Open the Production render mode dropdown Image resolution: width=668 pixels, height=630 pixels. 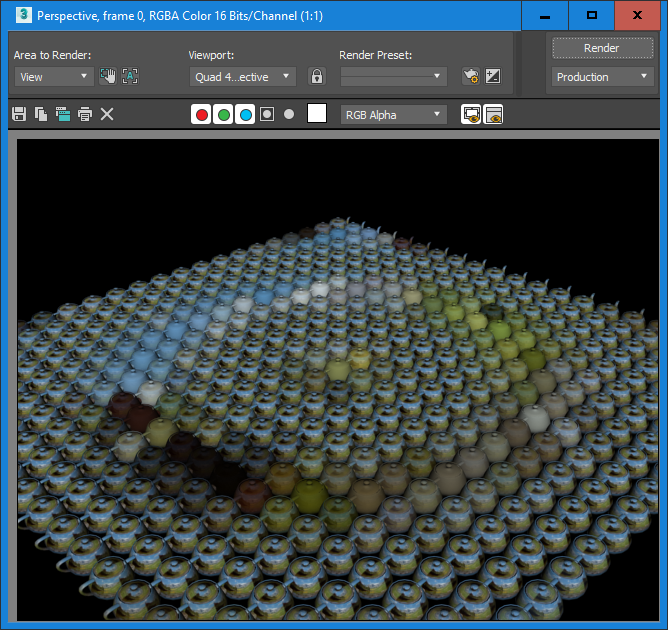[x=602, y=77]
